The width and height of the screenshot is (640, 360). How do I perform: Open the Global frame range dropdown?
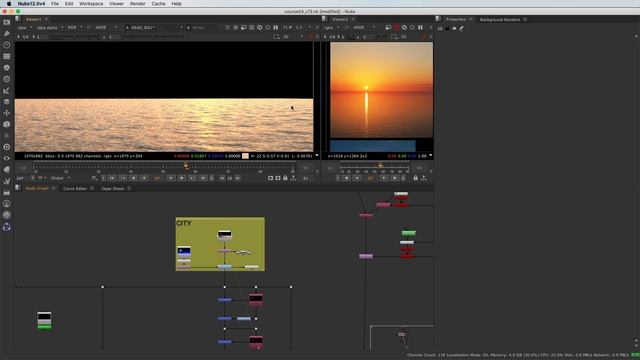pos(60,178)
